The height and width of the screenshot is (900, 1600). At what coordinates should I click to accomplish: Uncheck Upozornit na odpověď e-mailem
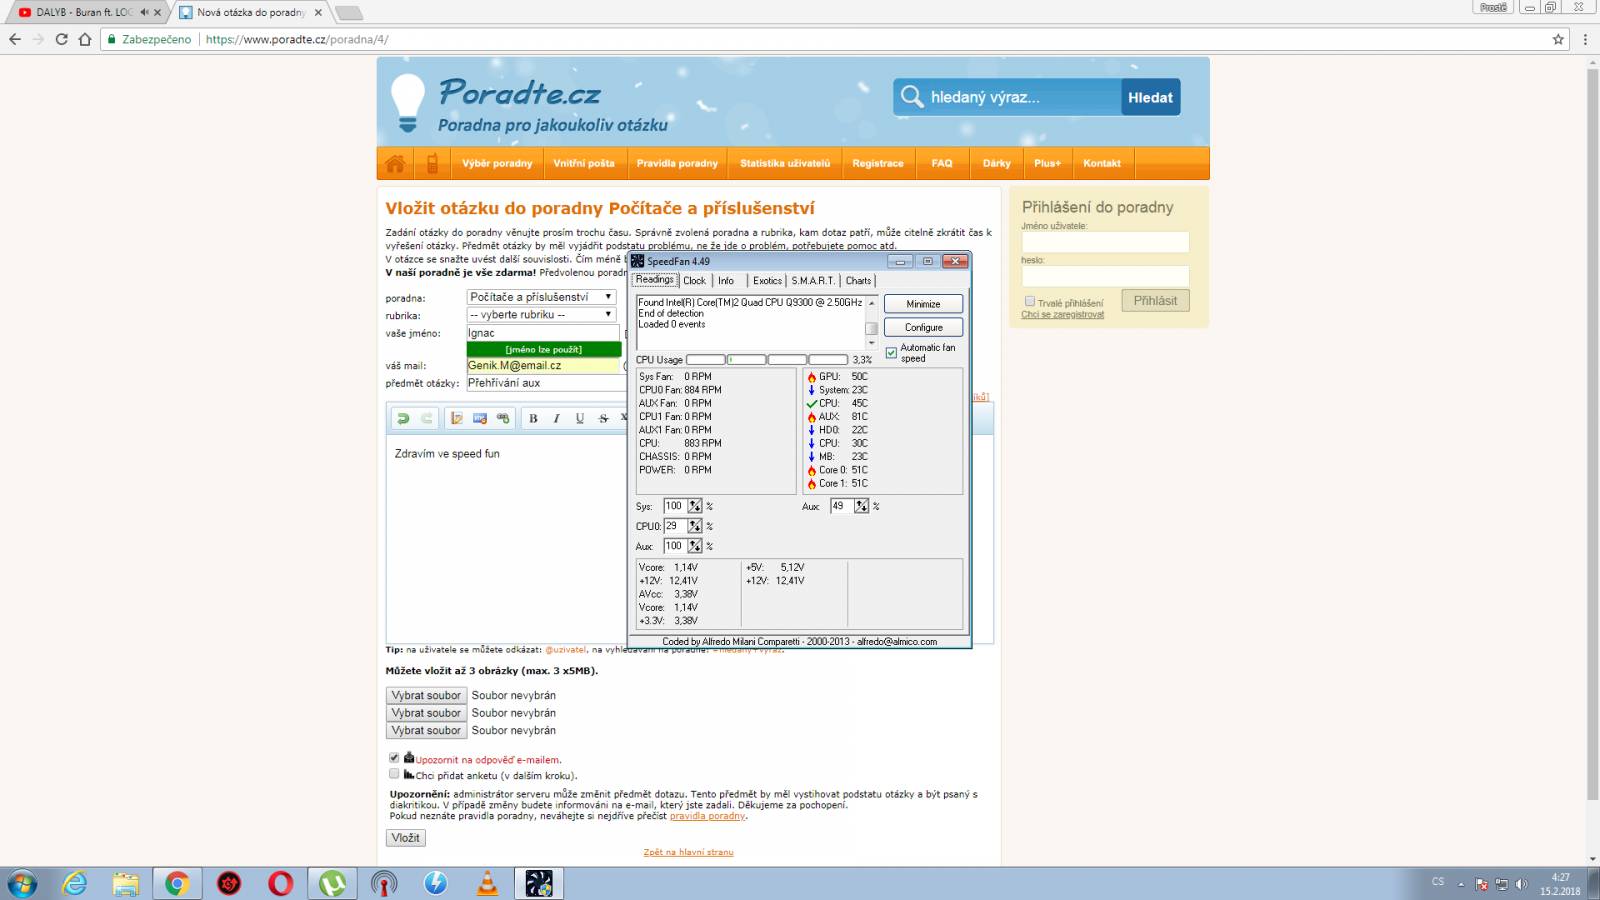pos(394,758)
